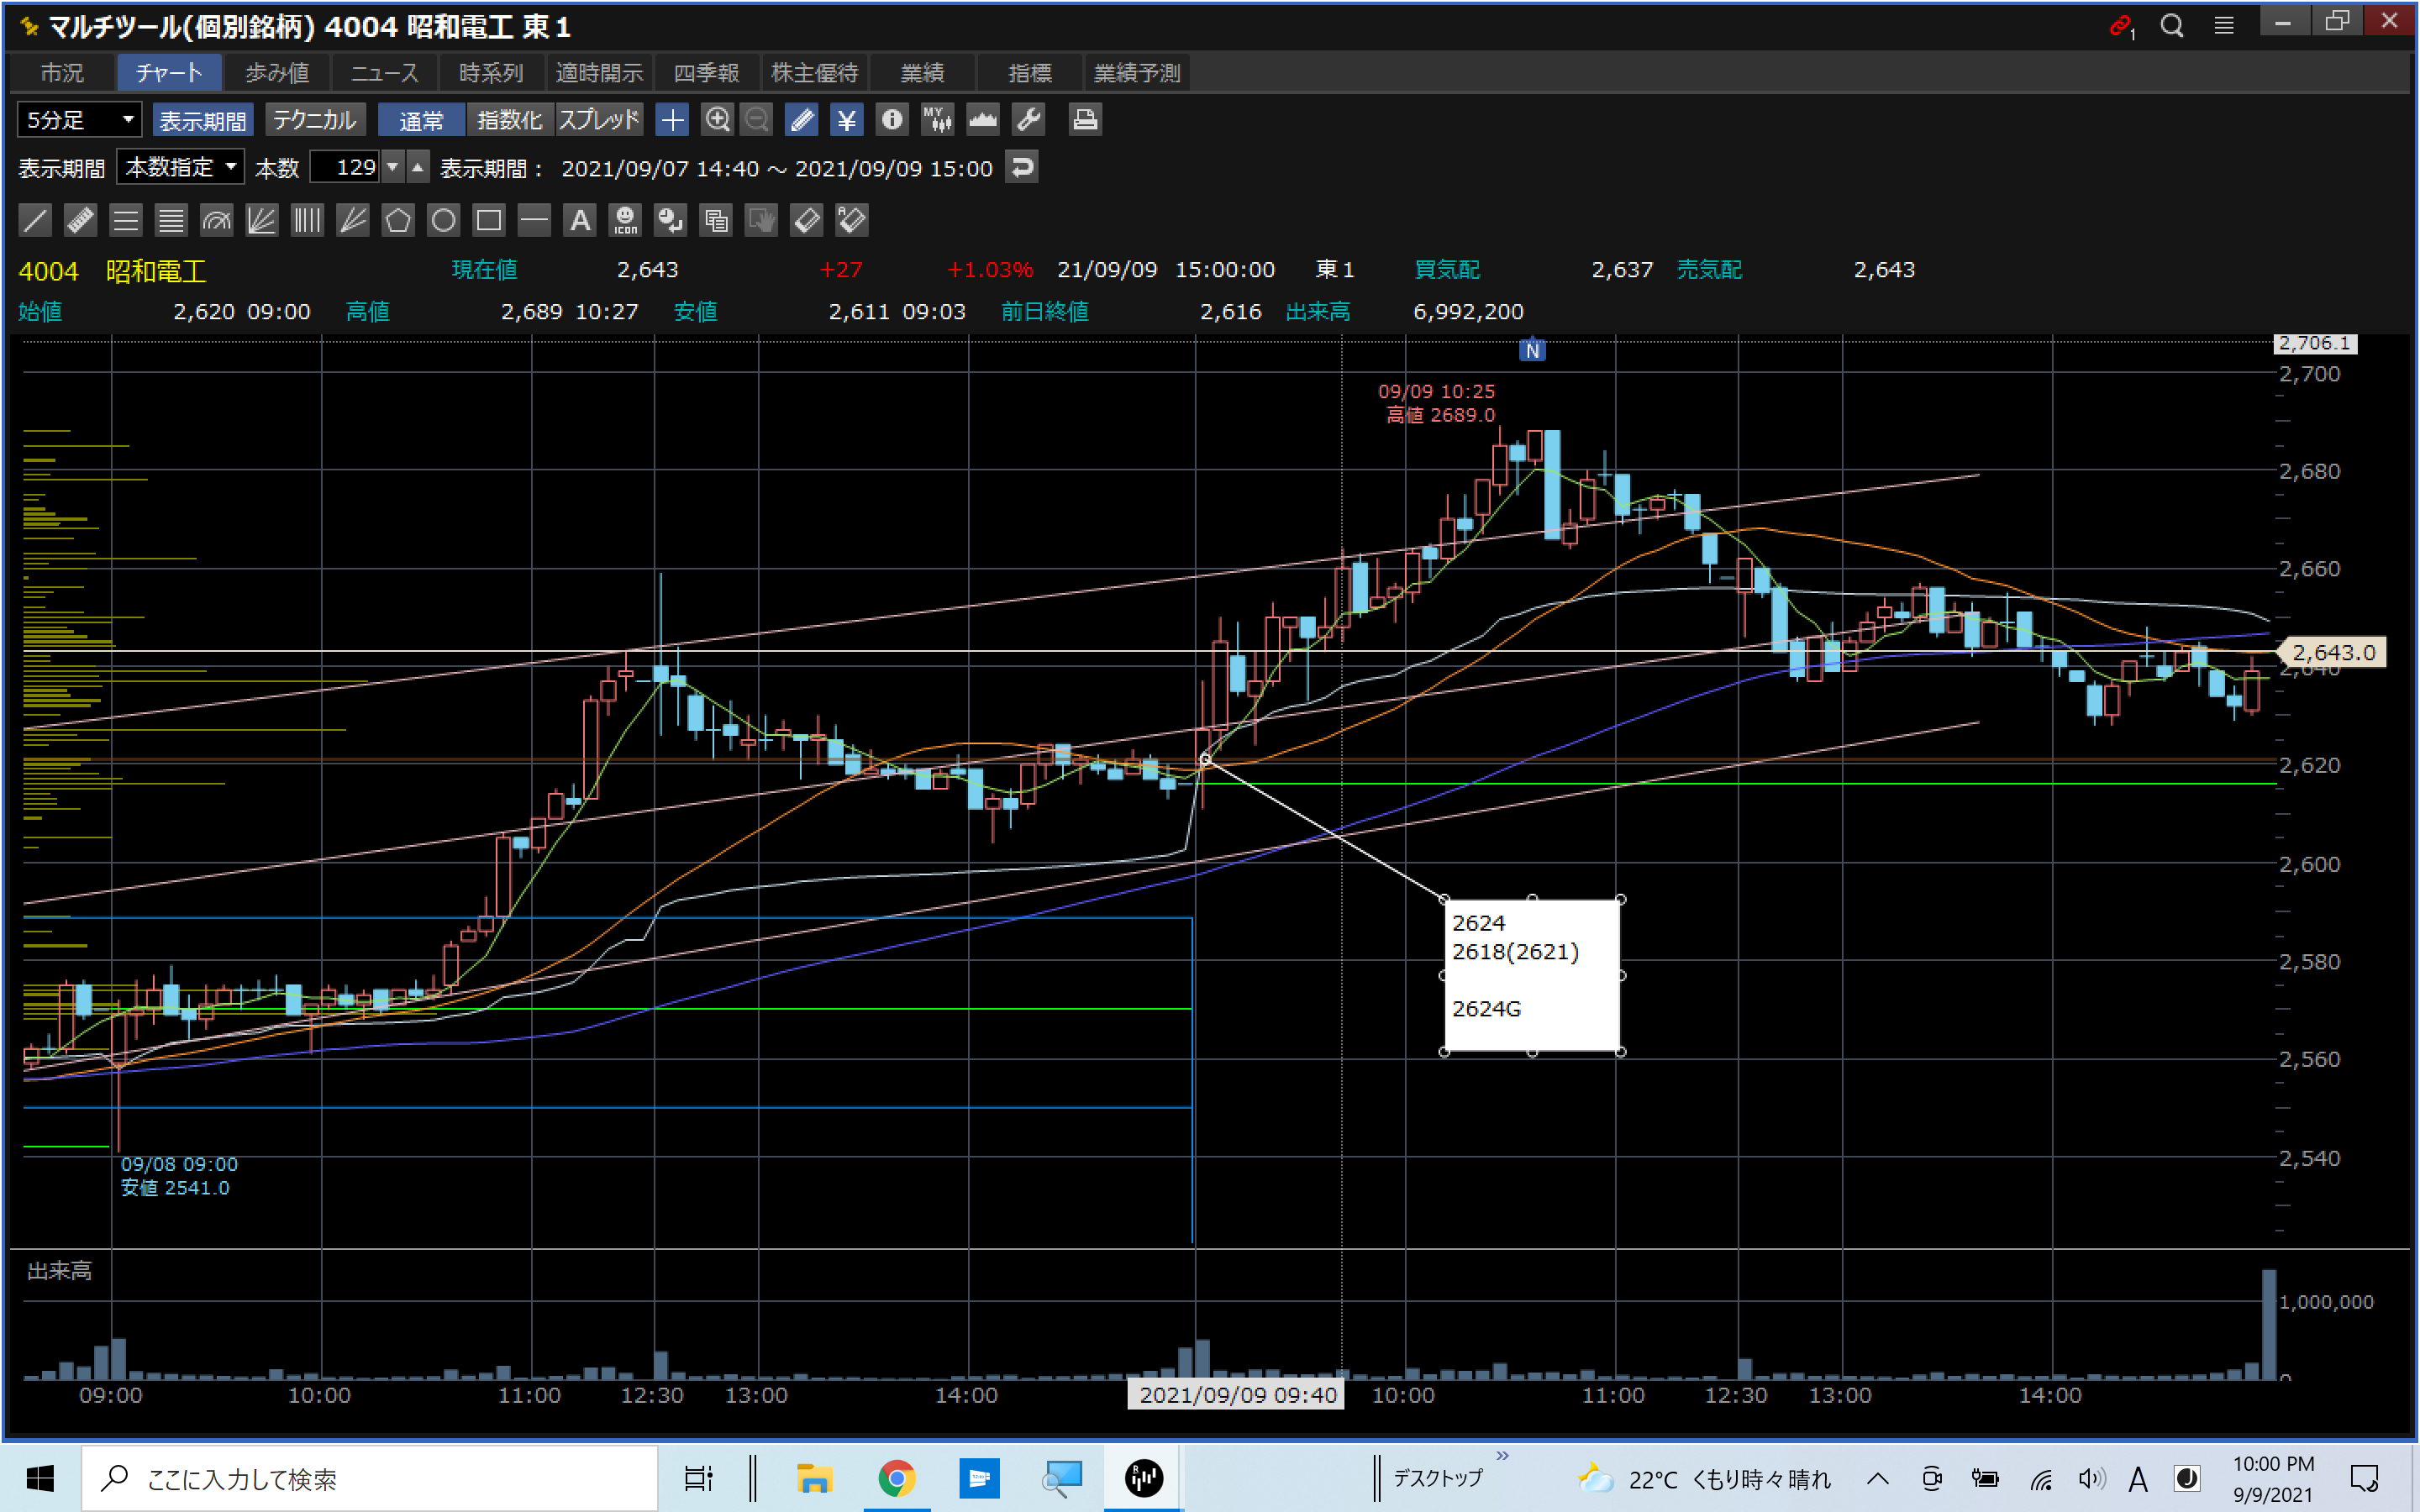The image size is (2420, 1512).
Task: Toggle the drawing pencil mode button
Action: point(801,120)
